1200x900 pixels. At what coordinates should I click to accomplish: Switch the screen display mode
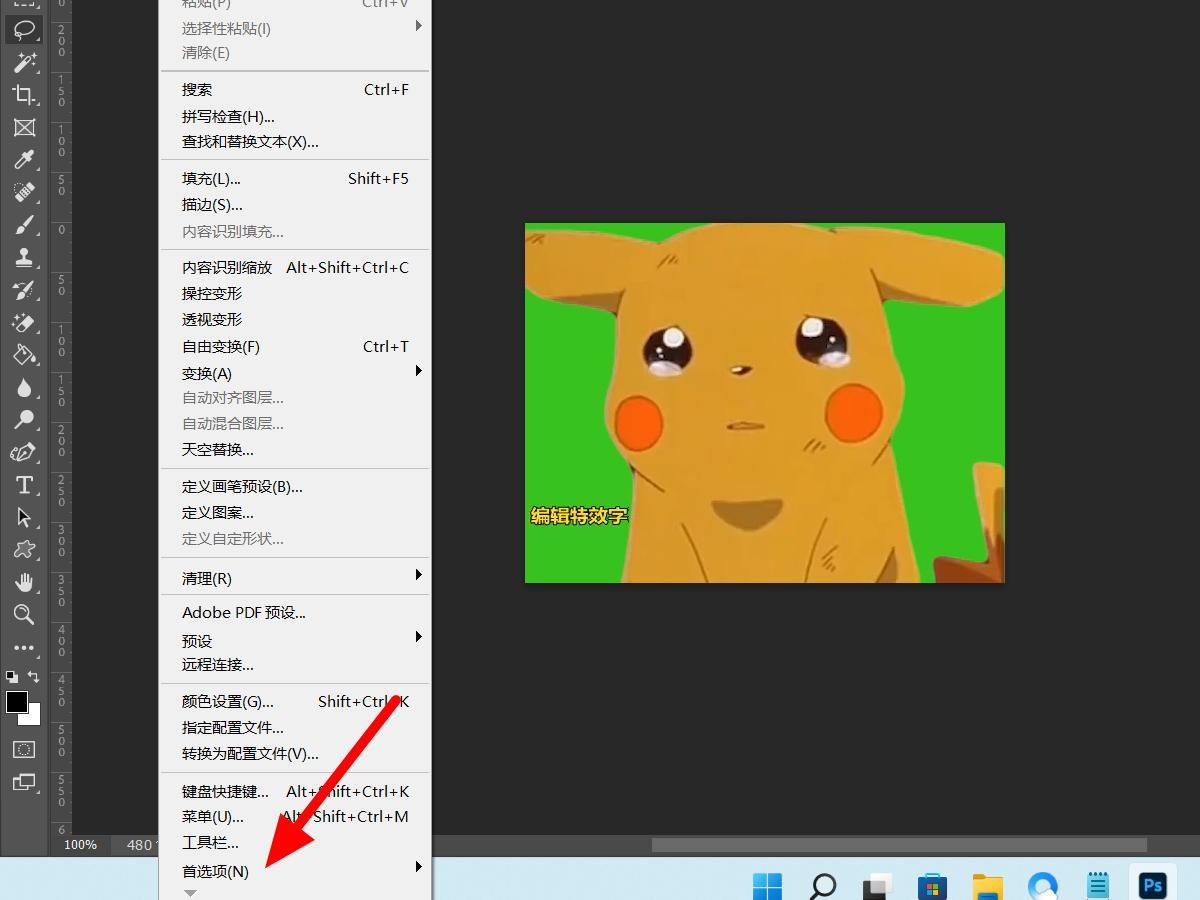[x=25, y=781]
